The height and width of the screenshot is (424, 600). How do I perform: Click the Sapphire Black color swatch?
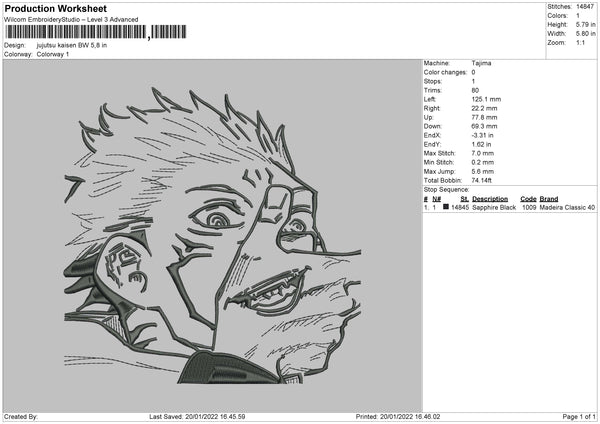446,207
